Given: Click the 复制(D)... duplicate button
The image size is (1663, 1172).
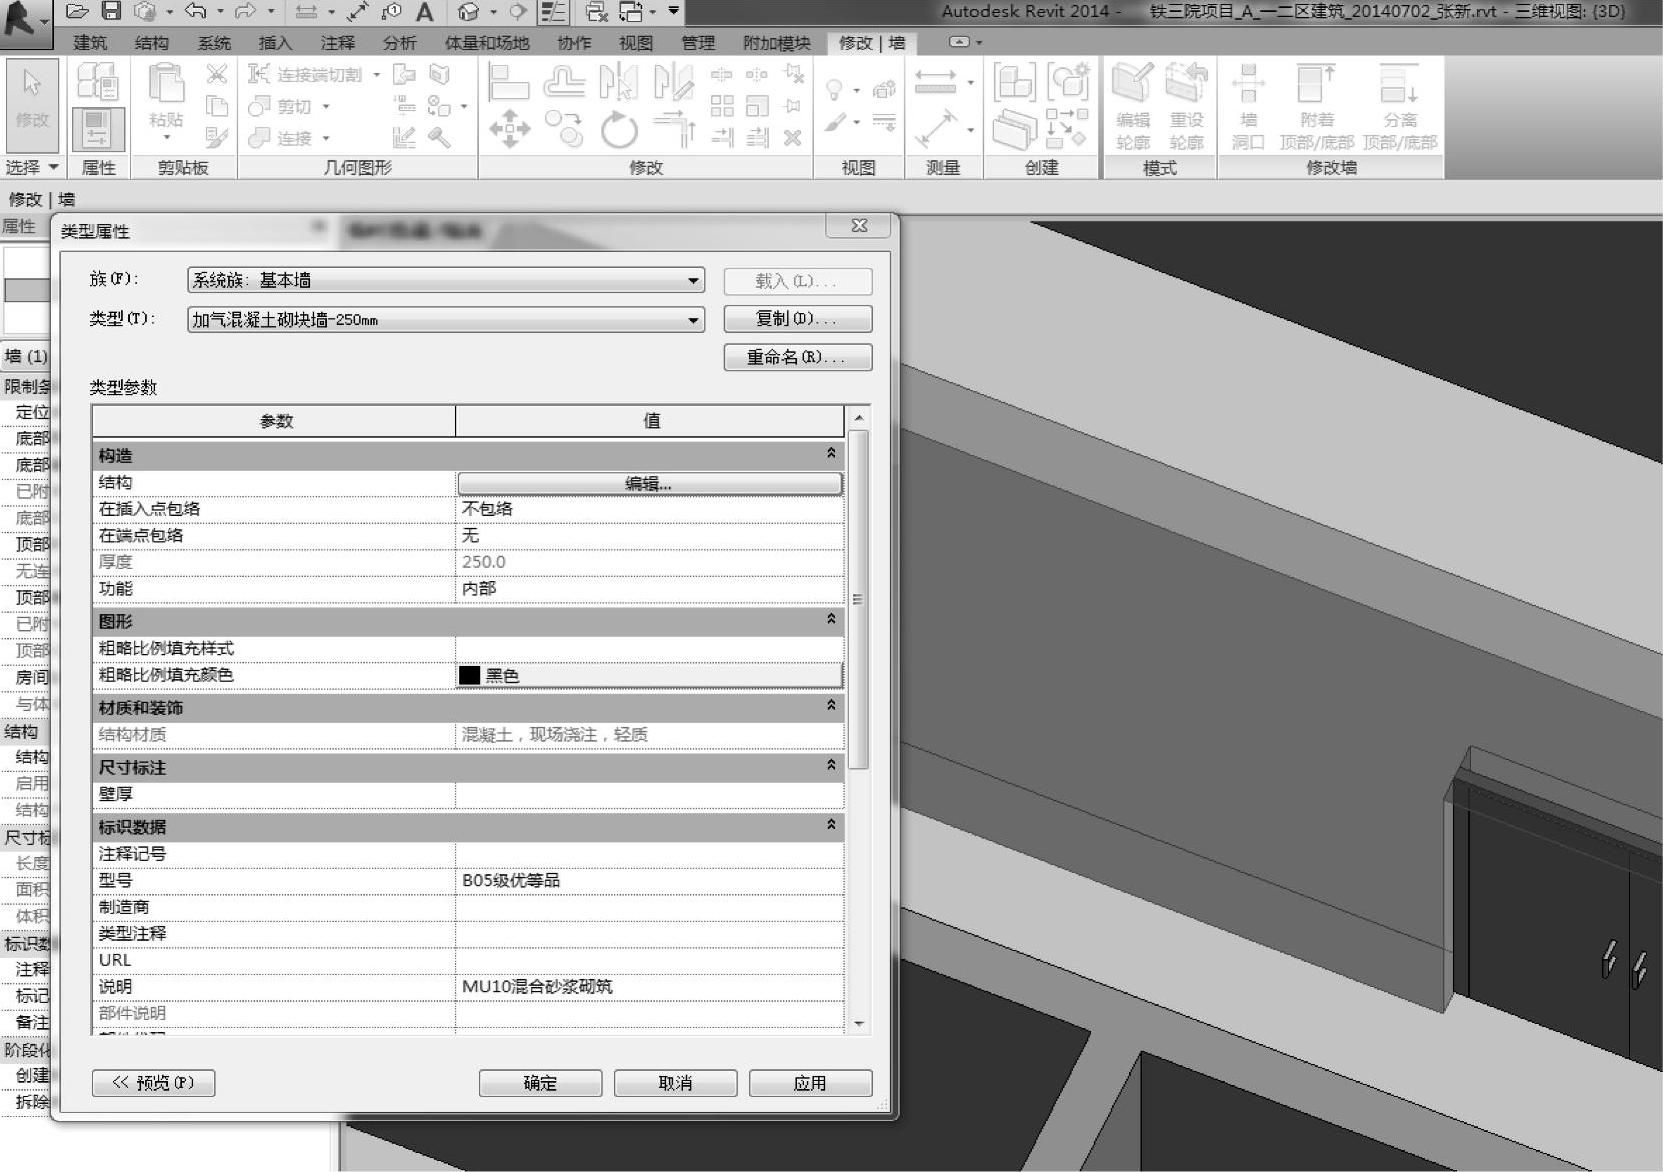Looking at the screenshot, I should click(x=798, y=319).
